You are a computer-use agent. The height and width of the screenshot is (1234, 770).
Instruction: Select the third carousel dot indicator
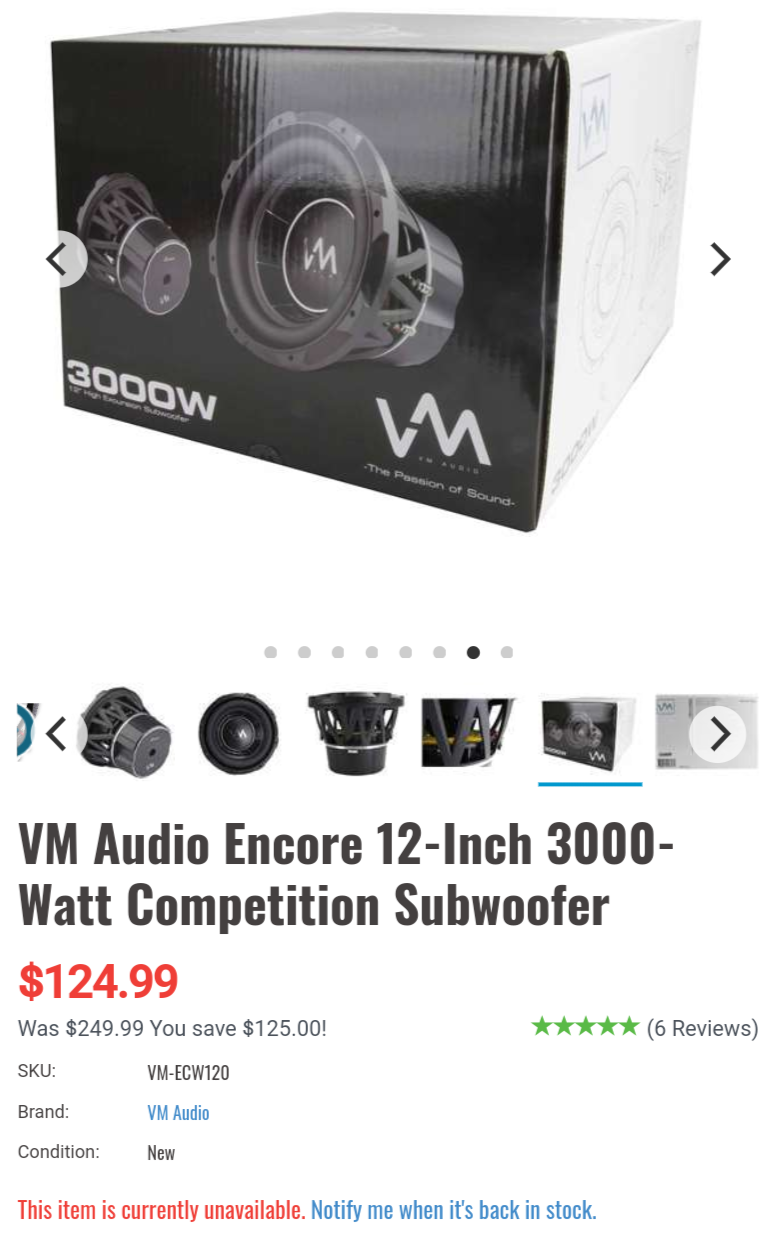point(338,652)
